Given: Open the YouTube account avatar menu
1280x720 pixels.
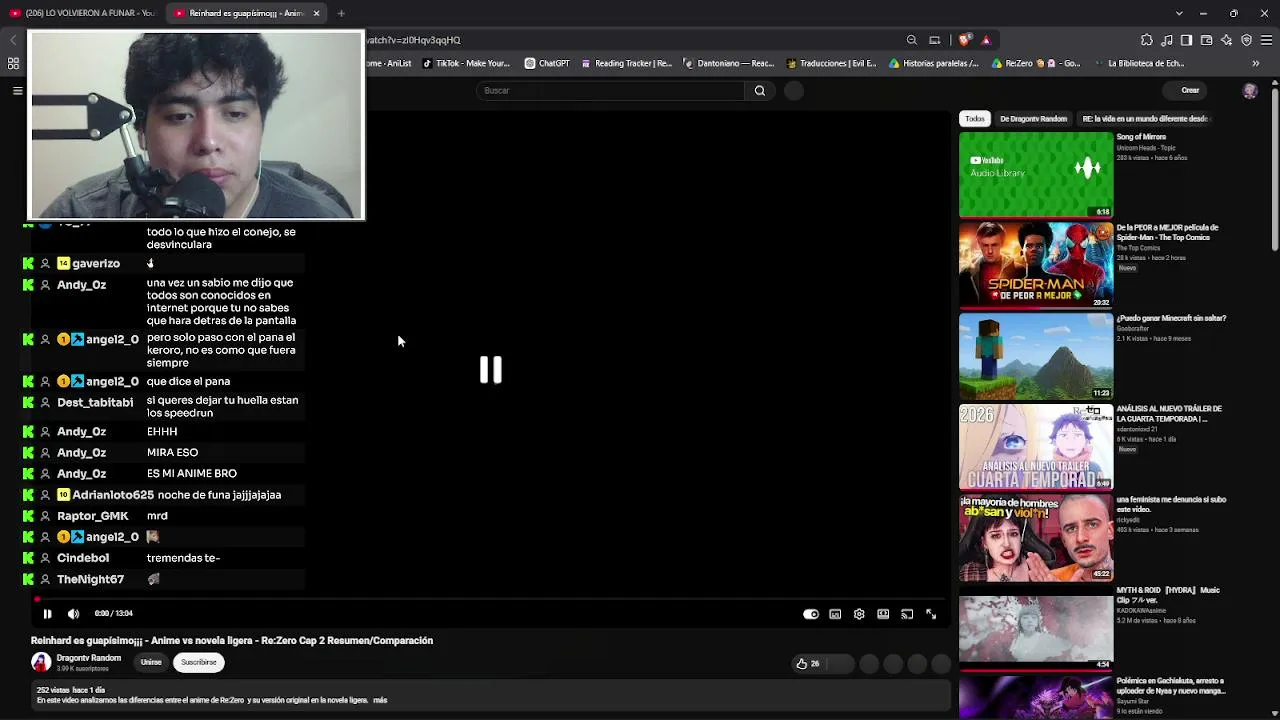Looking at the screenshot, I should coord(1249,91).
